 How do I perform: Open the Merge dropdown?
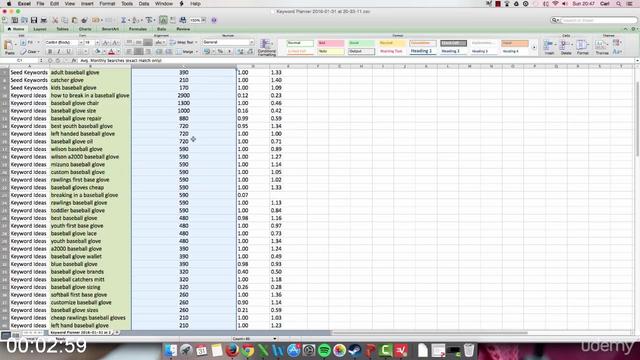pos(188,52)
